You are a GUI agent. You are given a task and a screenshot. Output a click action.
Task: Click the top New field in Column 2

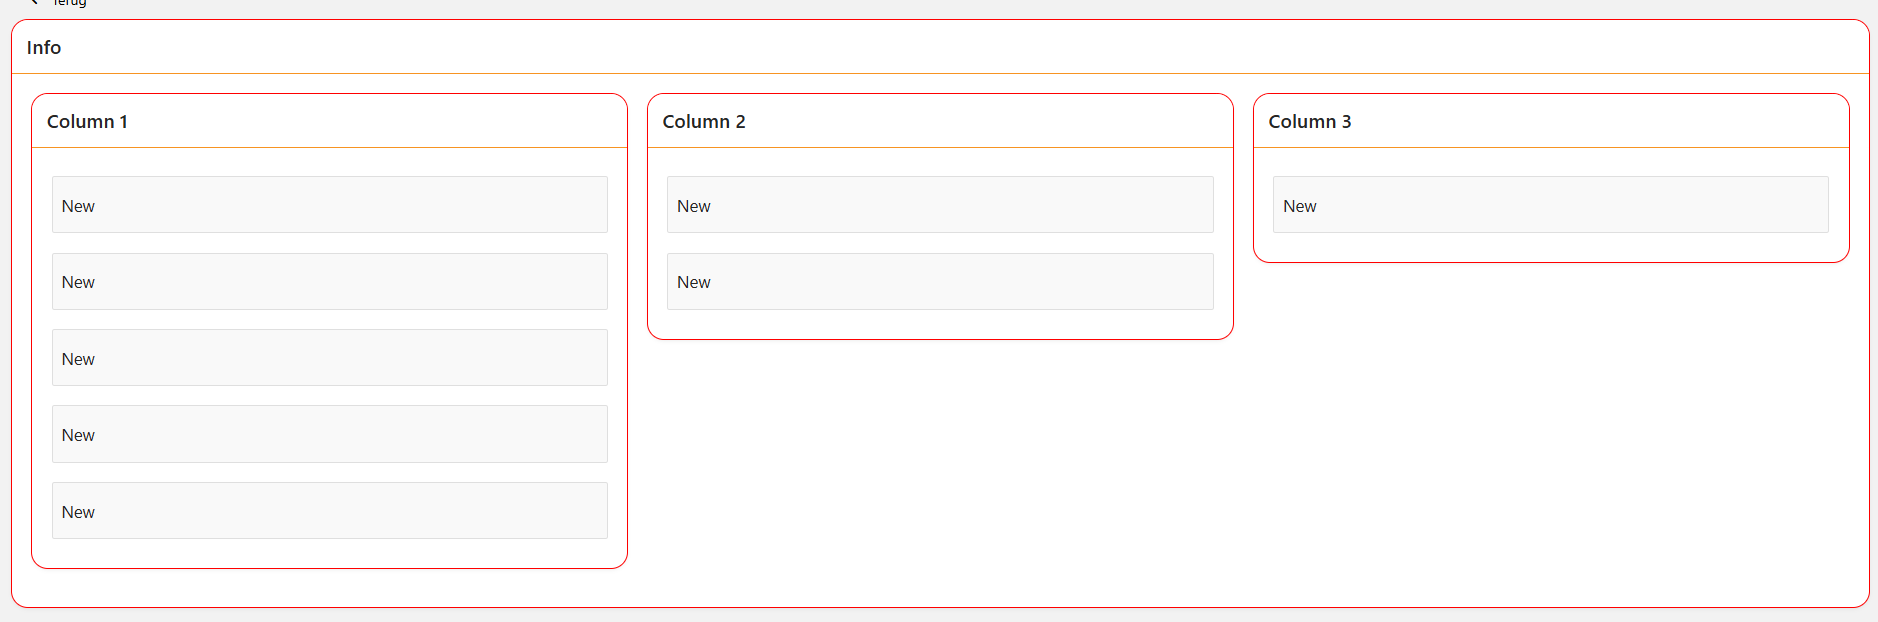click(940, 205)
